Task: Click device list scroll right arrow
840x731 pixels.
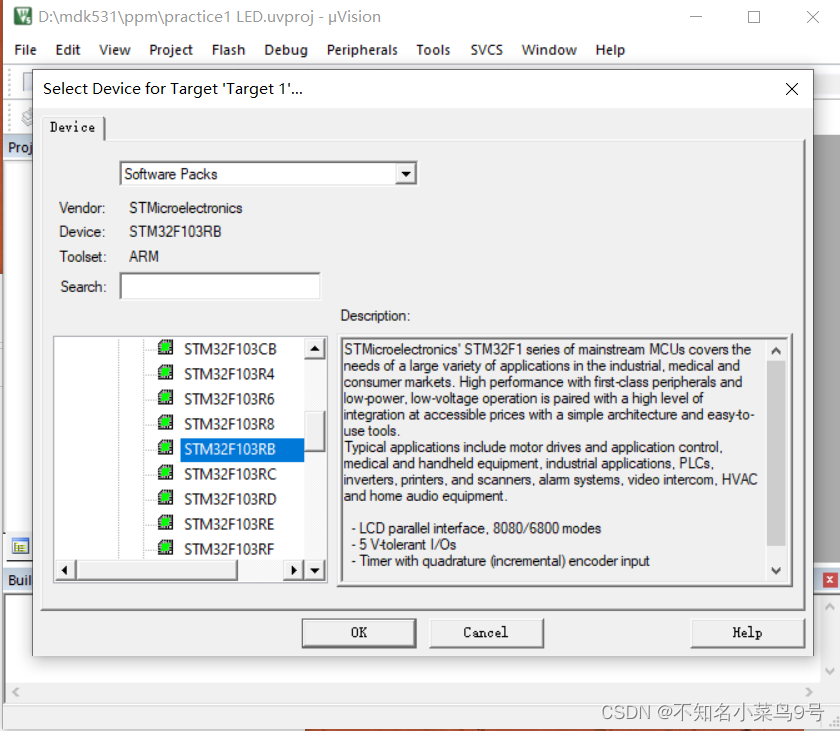Action: (x=293, y=570)
